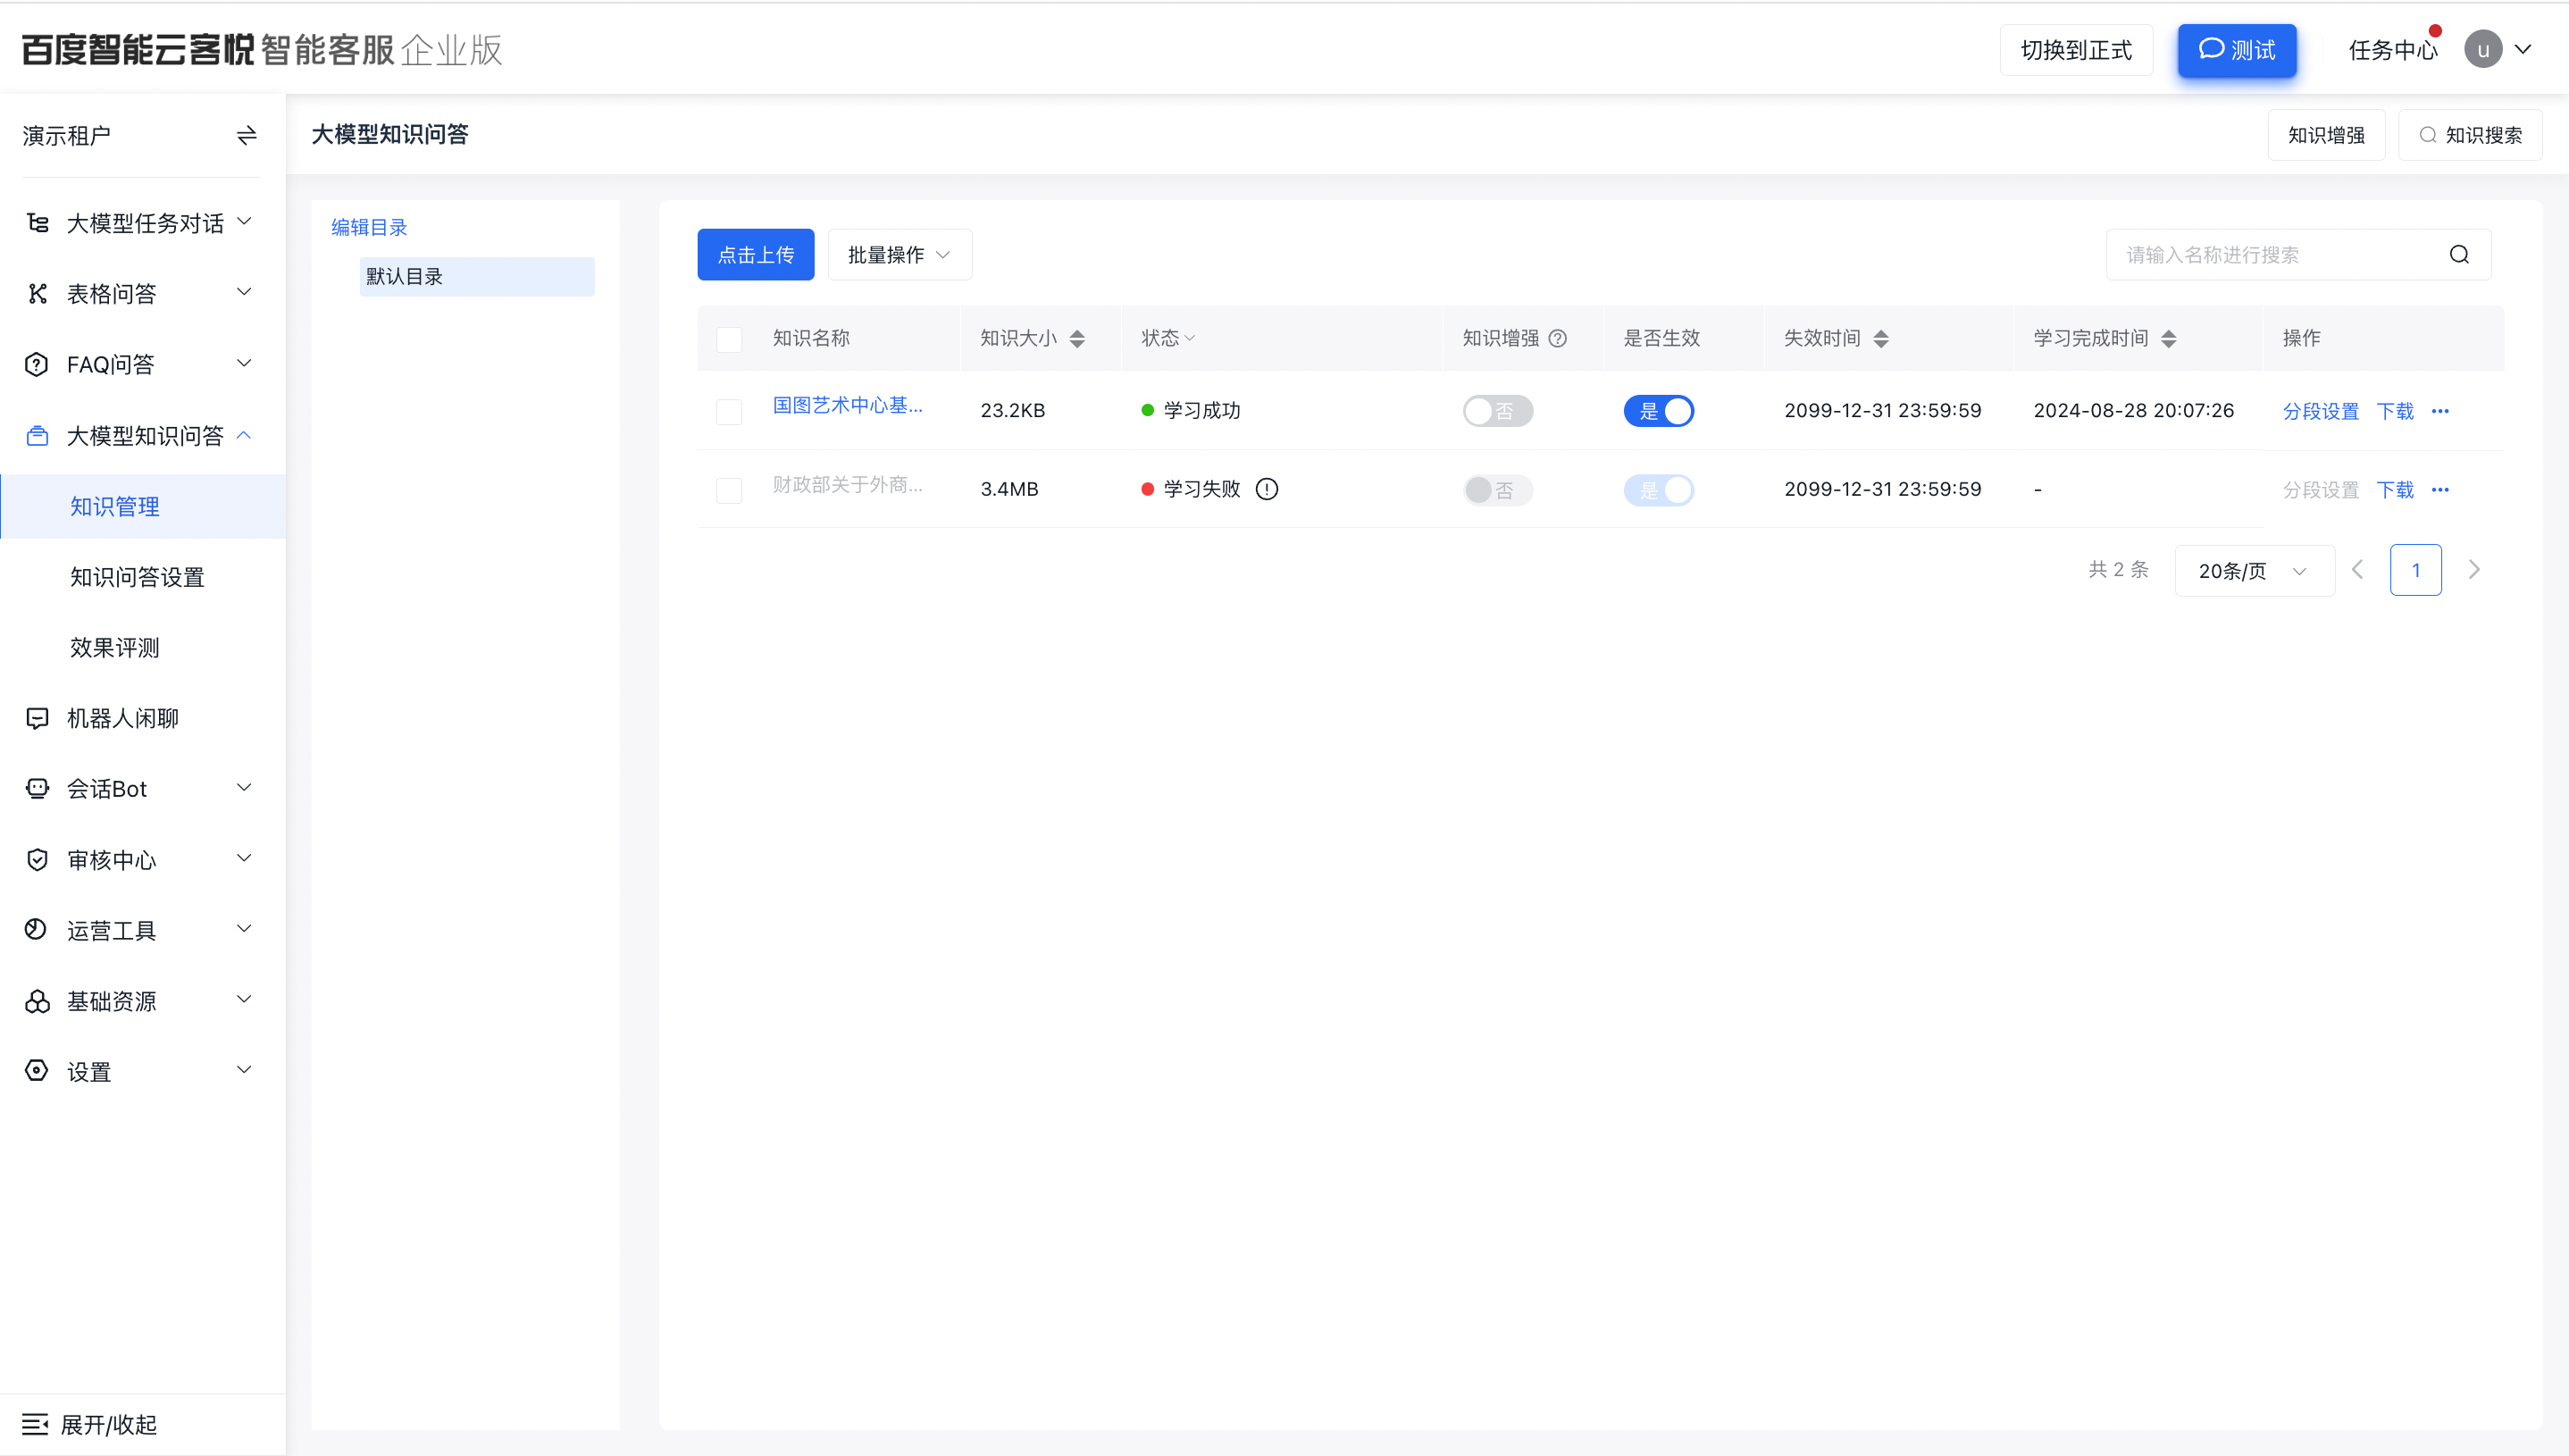Image resolution: width=2569 pixels, height=1456 pixels.
Task: Toggle 是否生效 switch for 国图艺术中心 row
Action: (1658, 411)
